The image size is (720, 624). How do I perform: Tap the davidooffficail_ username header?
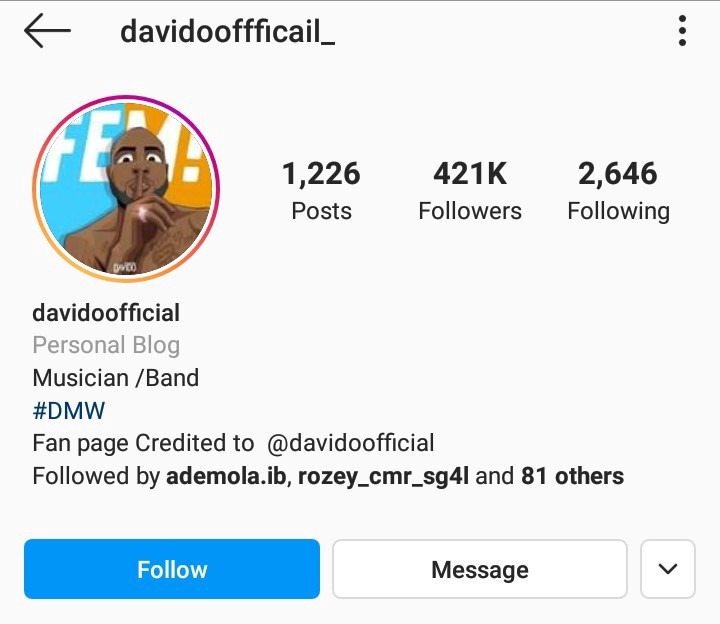click(227, 31)
